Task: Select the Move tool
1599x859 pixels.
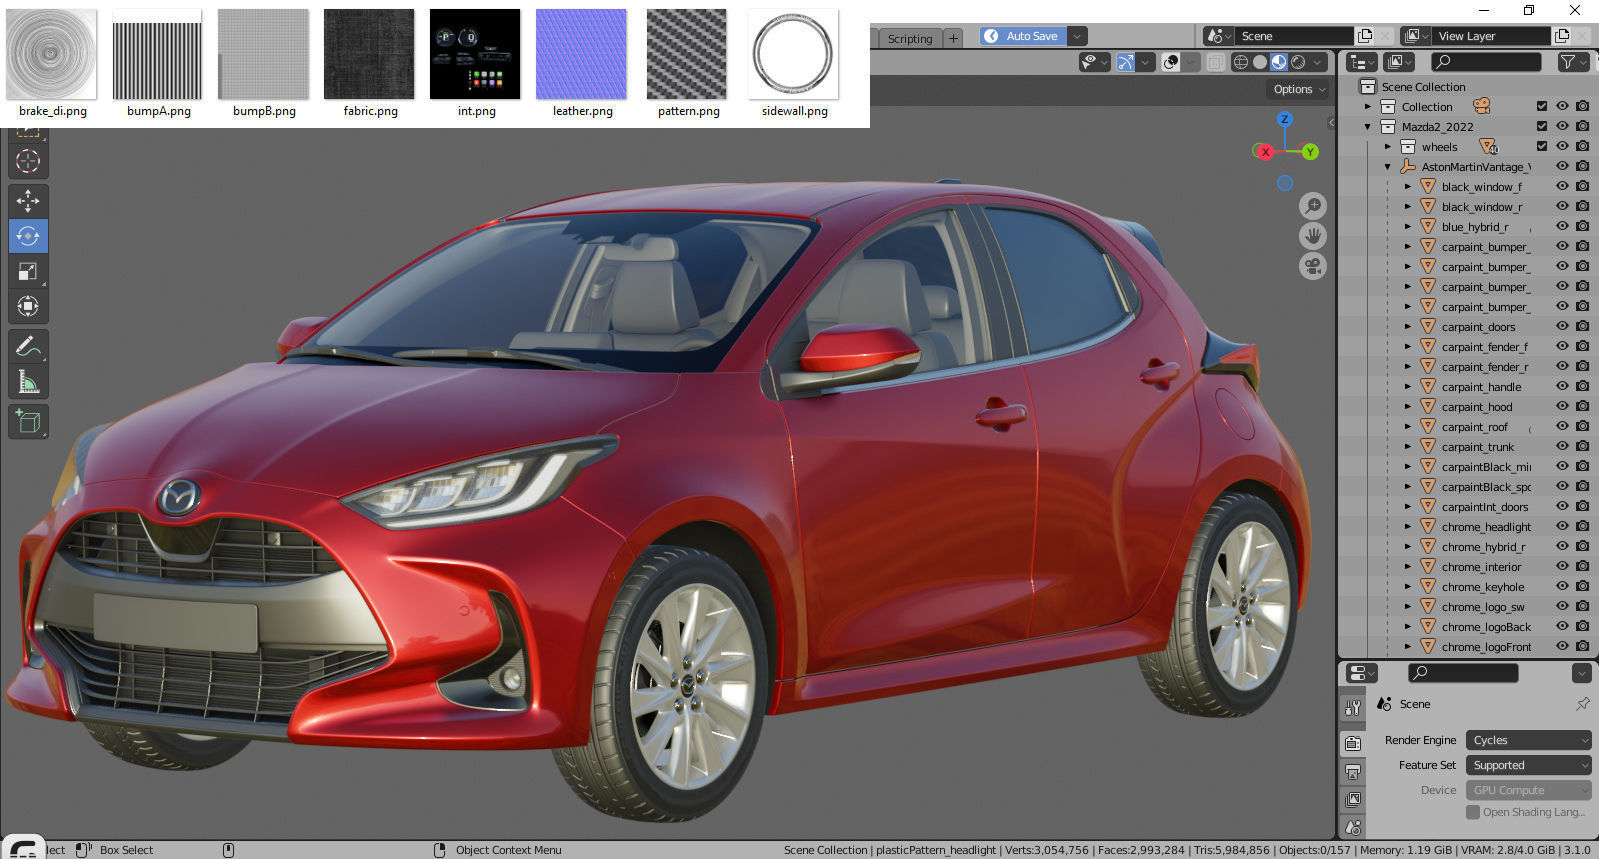Action: pos(28,201)
